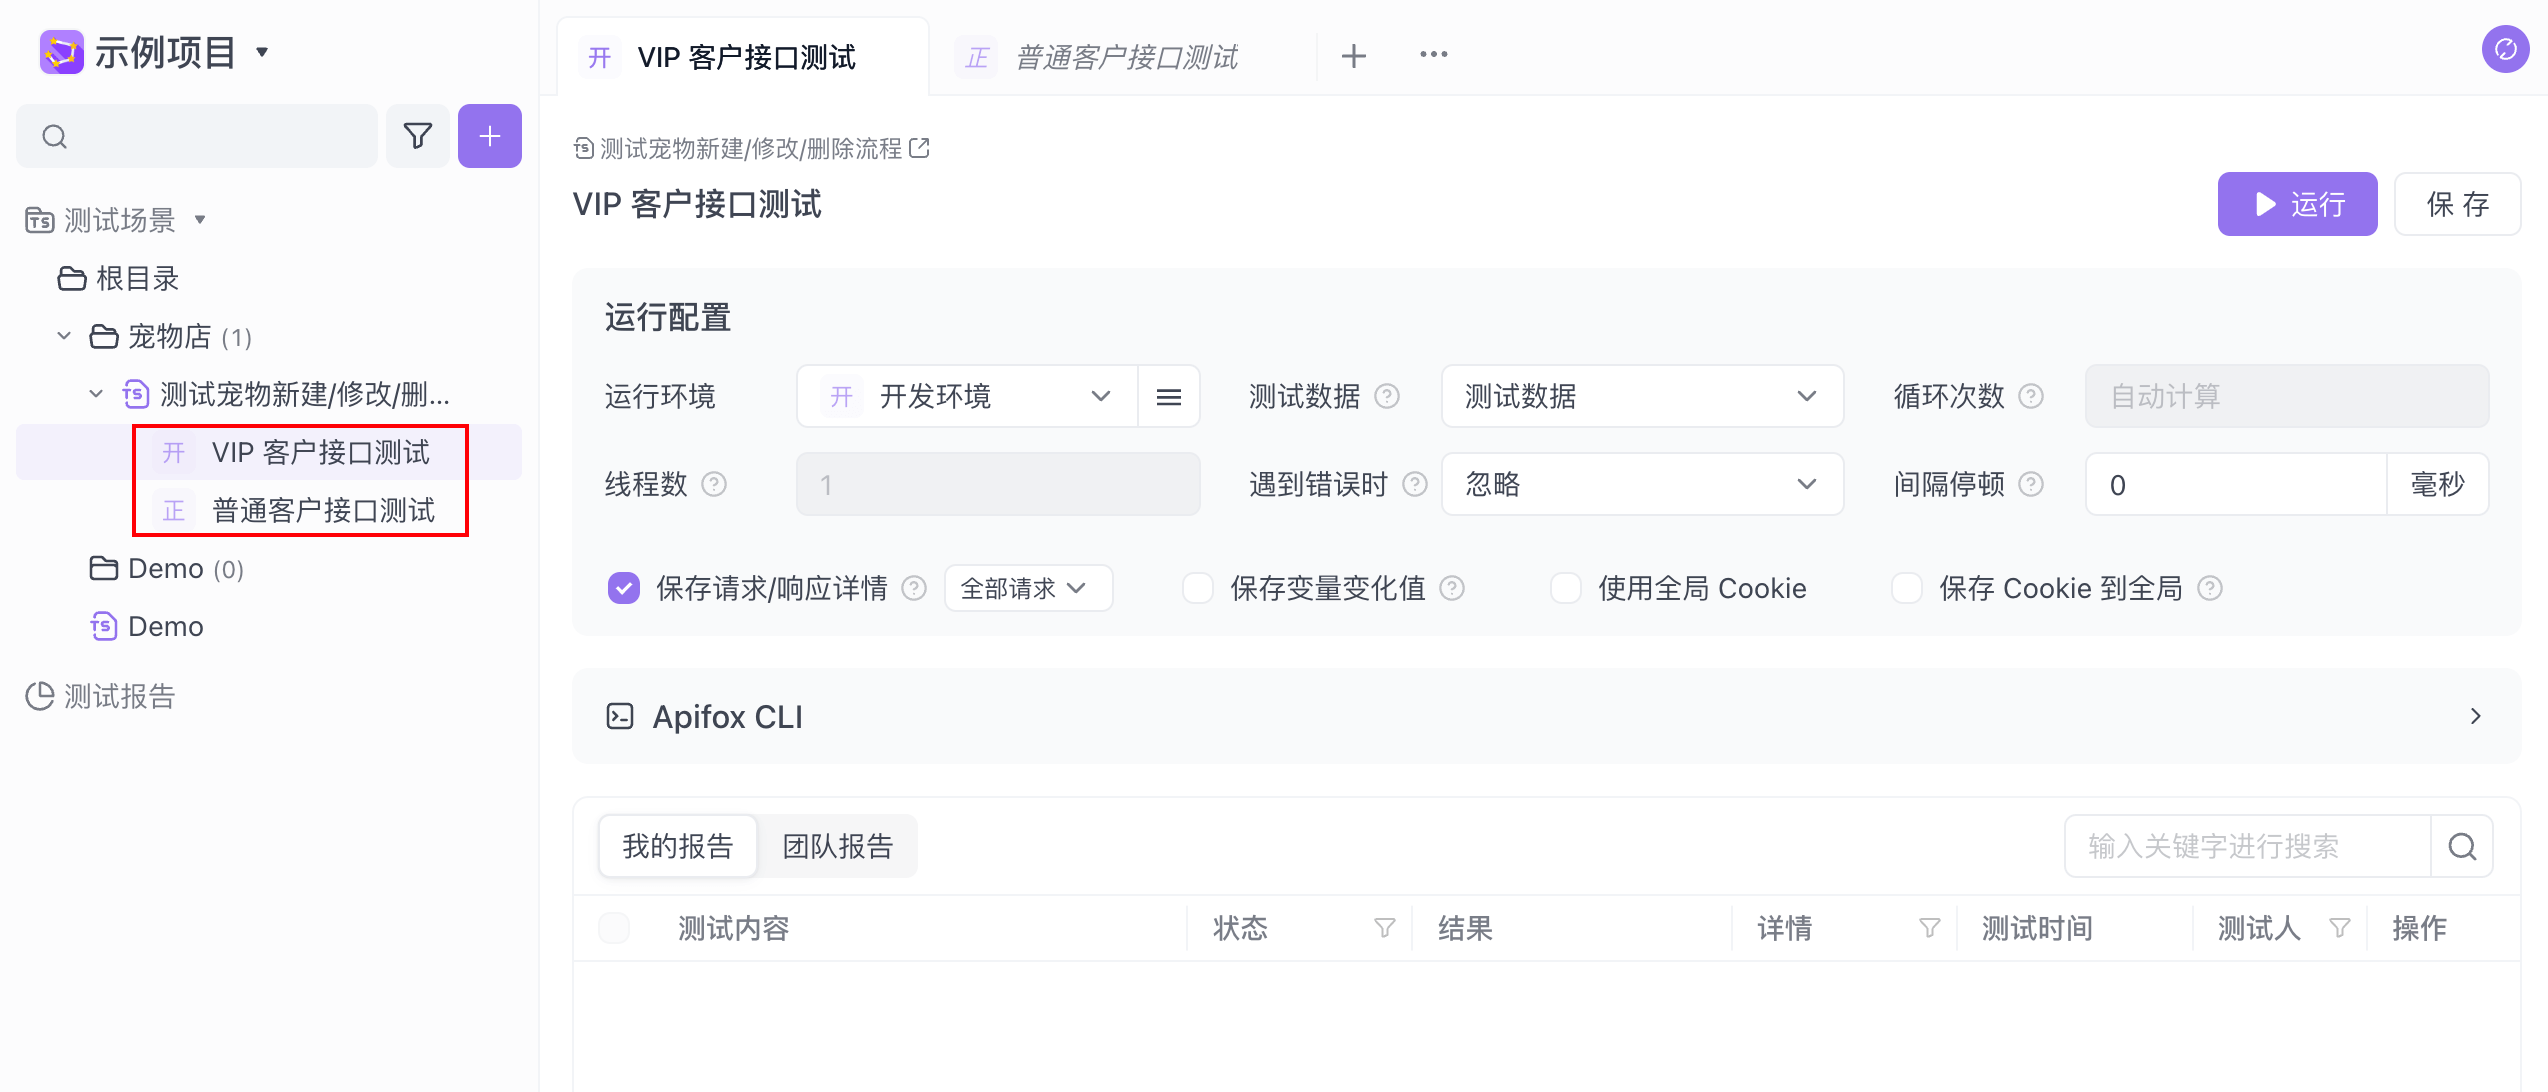This screenshot has height=1092, width=2548.
Task: Click the 运行 run button
Action: [x=2297, y=205]
